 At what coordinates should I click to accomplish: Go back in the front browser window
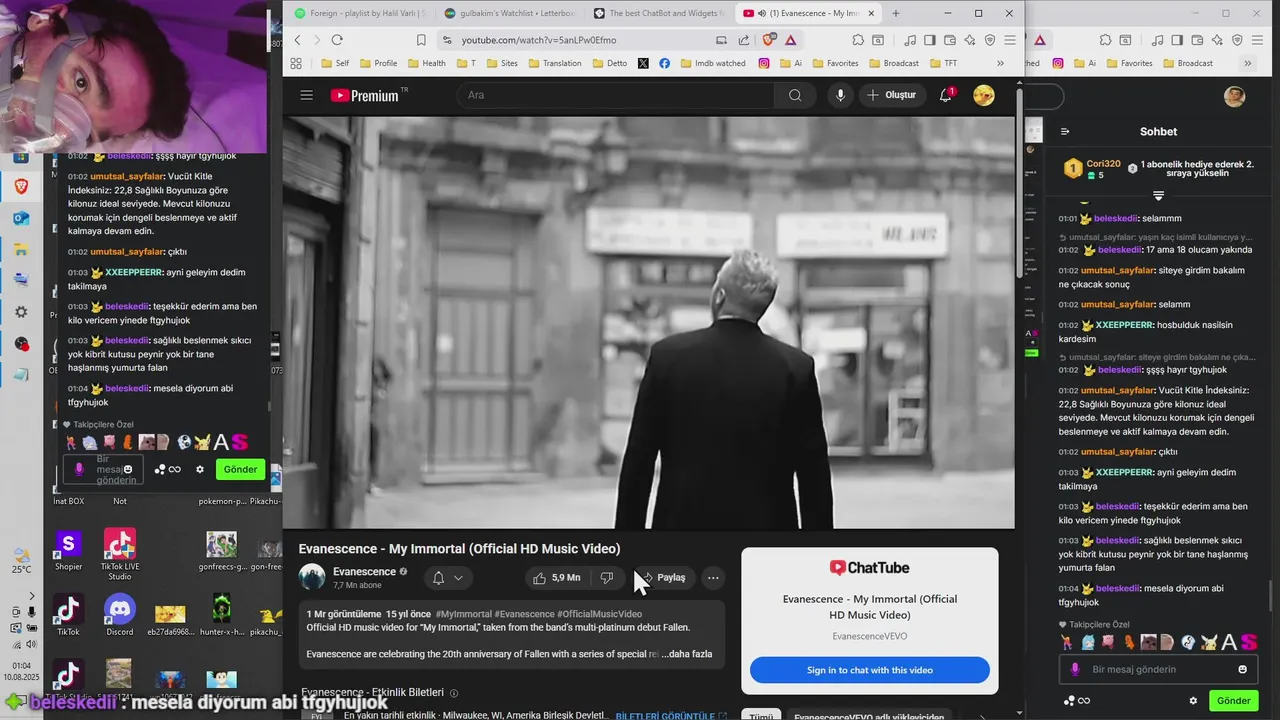click(x=297, y=40)
